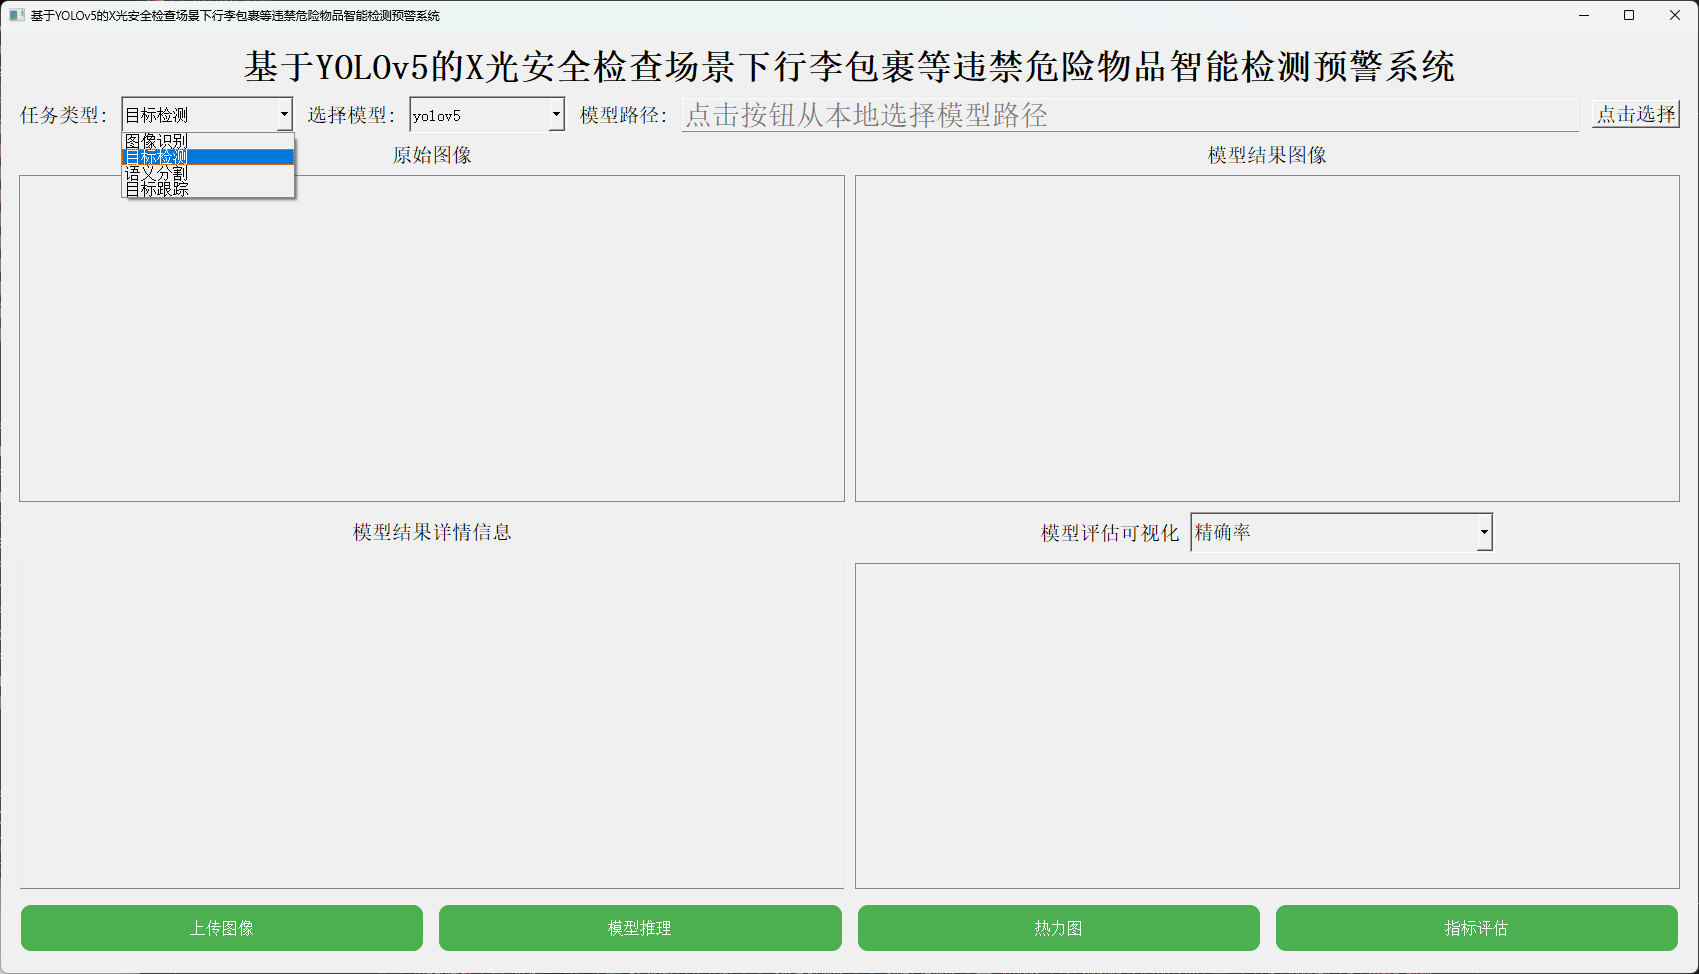Image resolution: width=1699 pixels, height=974 pixels.
Task: Click the 模型评估可视化 label
Action: [x=1110, y=533]
